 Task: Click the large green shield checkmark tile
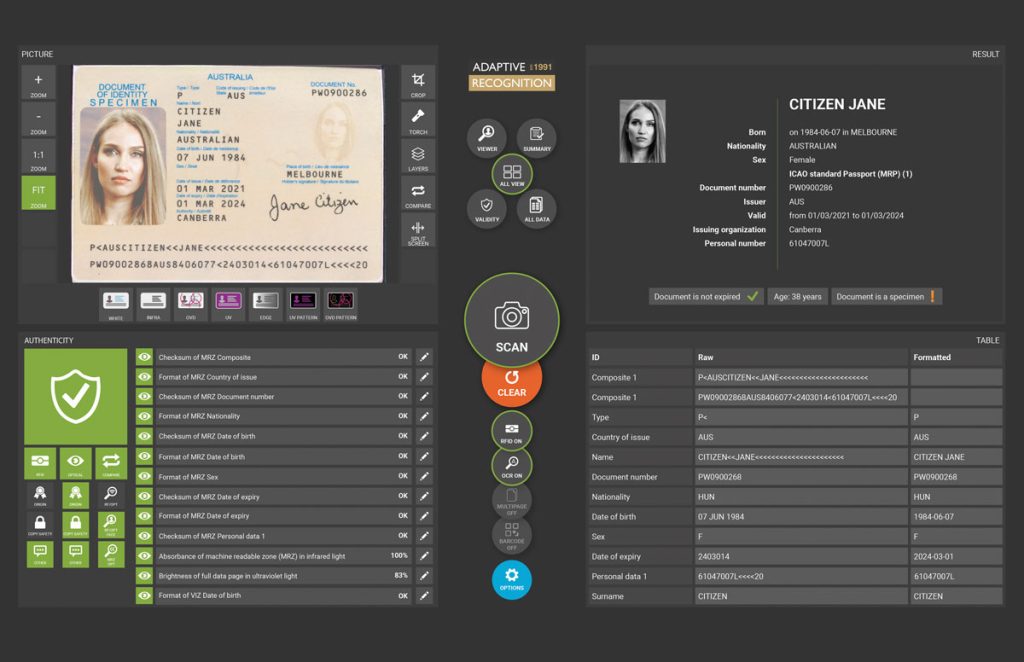pos(76,397)
